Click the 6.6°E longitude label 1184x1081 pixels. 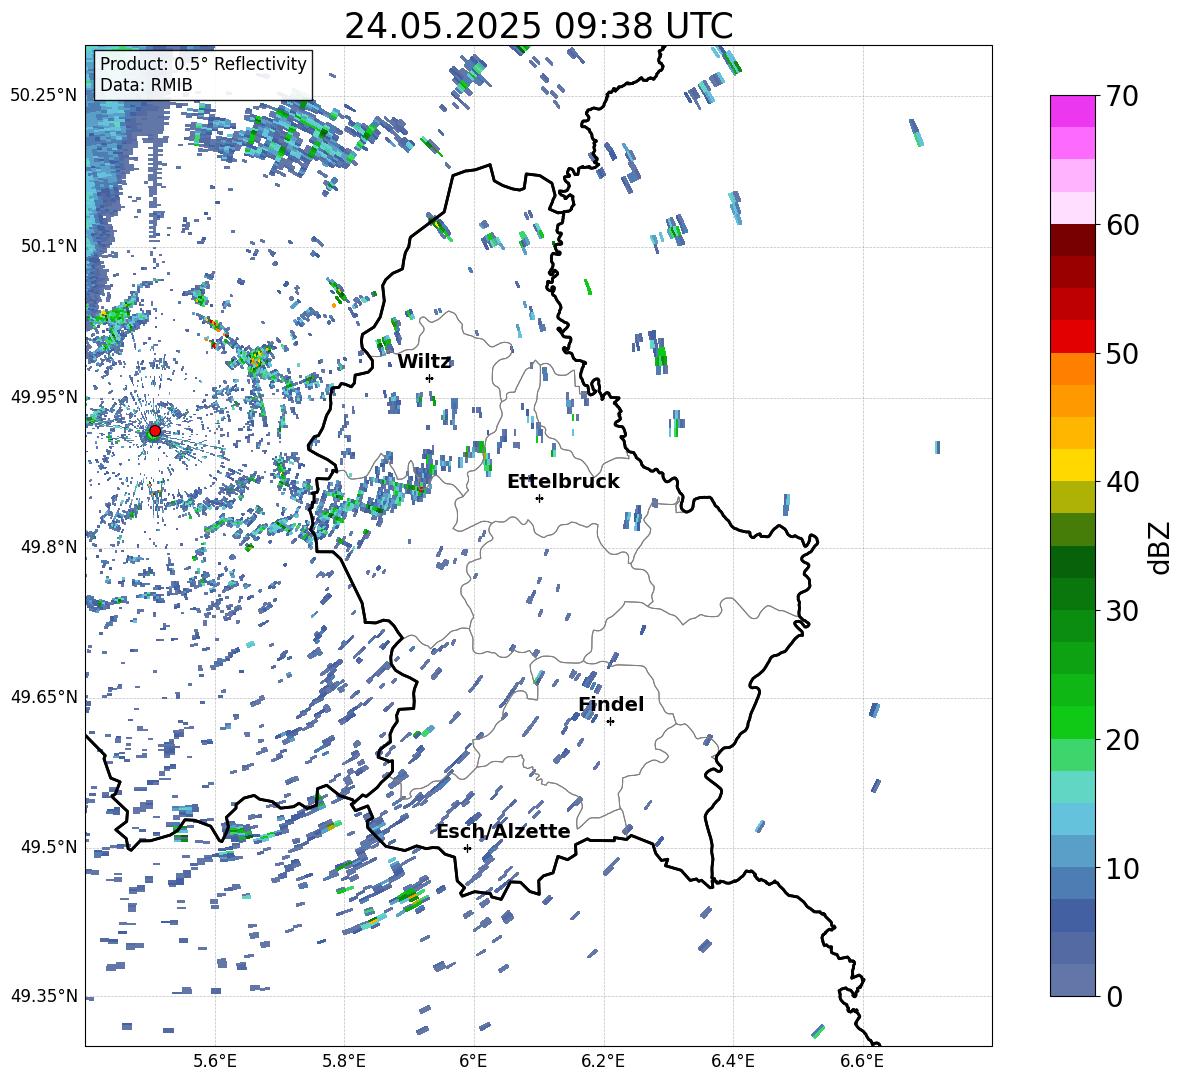click(862, 1061)
